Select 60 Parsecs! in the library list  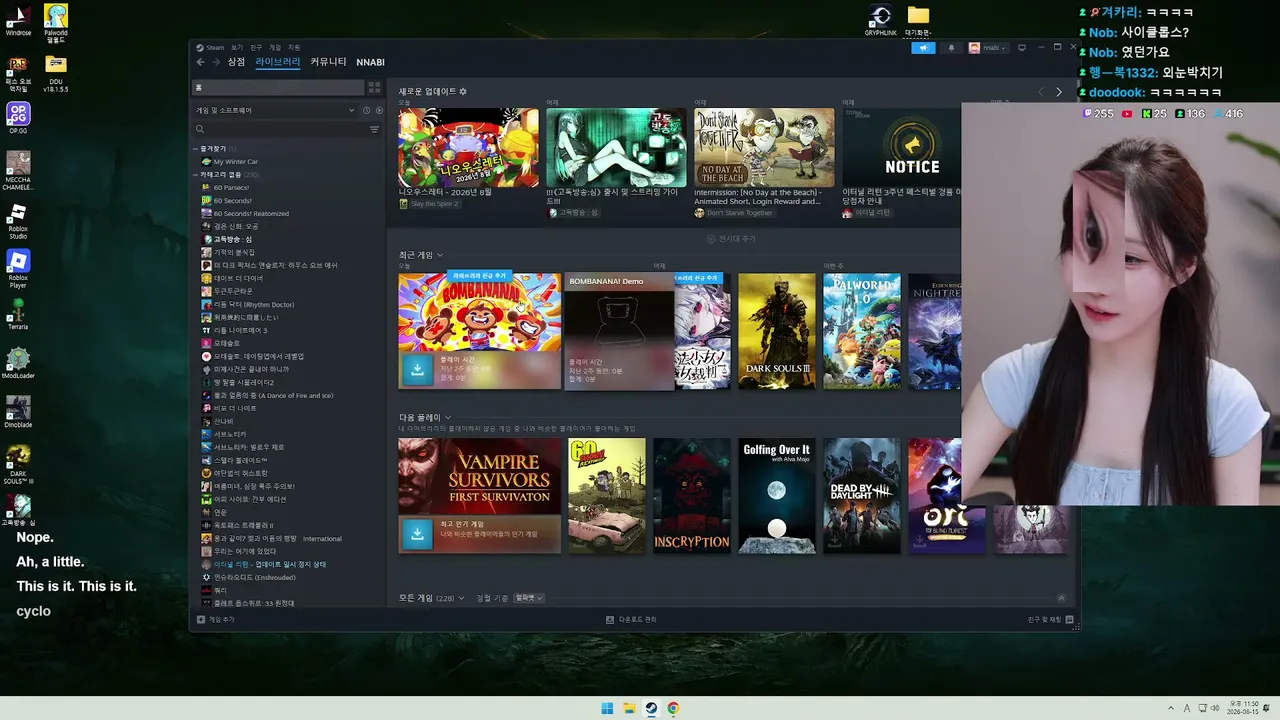click(x=231, y=187)
